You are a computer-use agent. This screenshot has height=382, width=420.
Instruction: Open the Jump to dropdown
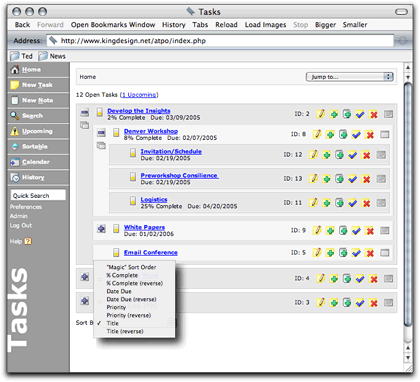click(x=349, y=77)
